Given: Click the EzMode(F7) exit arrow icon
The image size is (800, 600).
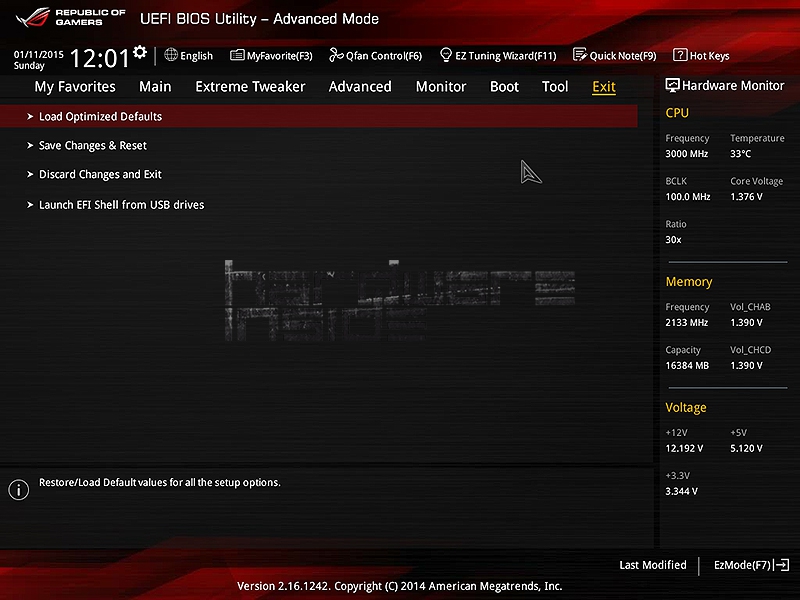Looking at the screenshot, I should [x=782, y=565].
